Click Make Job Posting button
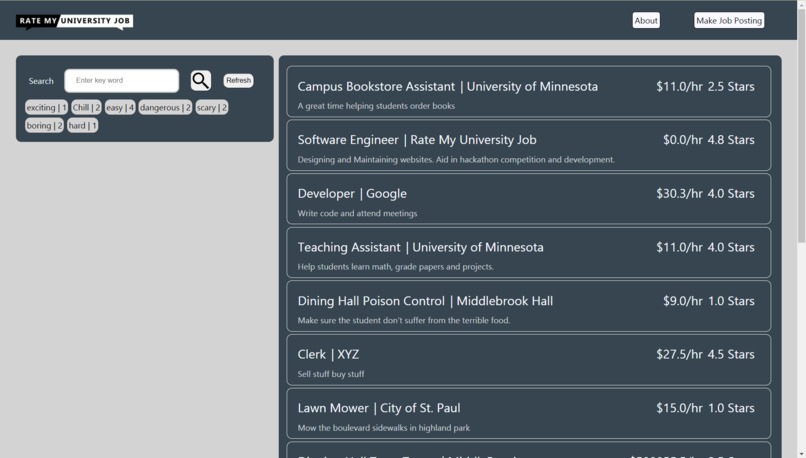This screenshot has height=458, width=806. point(729,21)
